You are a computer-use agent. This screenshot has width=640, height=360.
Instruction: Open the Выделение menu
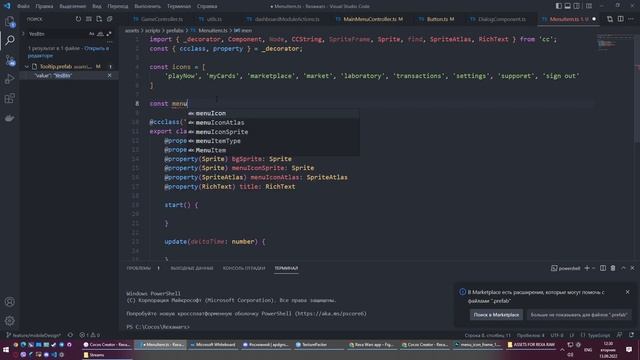[x=73, y=6]
